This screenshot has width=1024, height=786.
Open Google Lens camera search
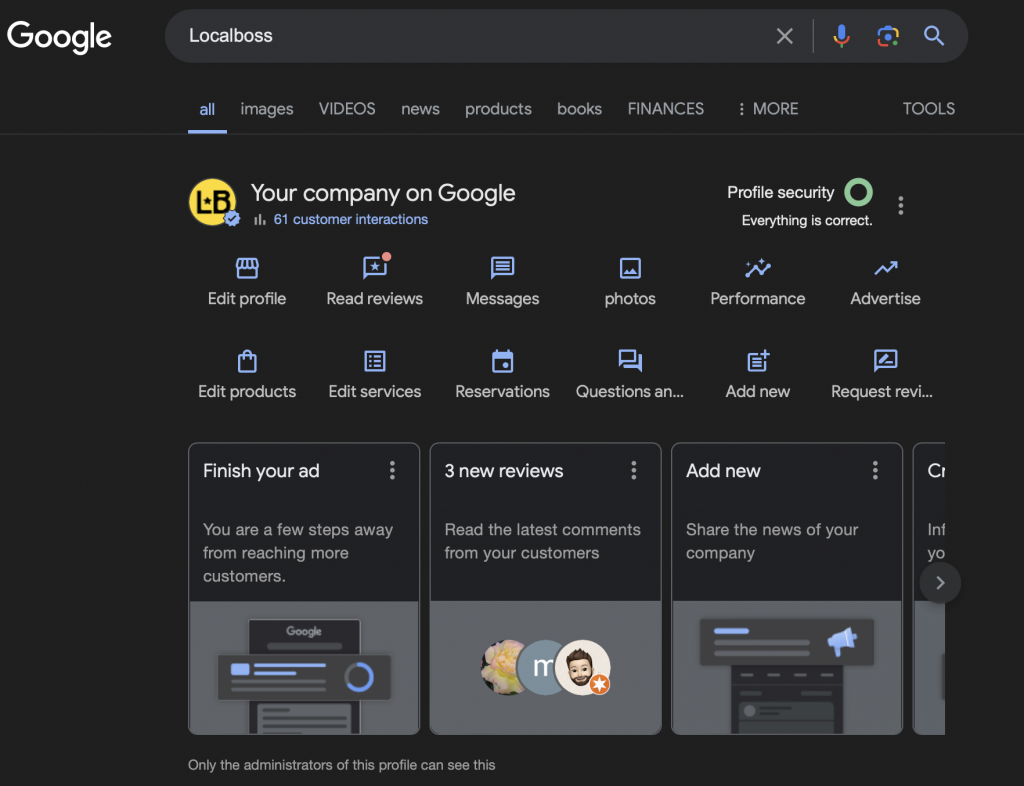888,36
